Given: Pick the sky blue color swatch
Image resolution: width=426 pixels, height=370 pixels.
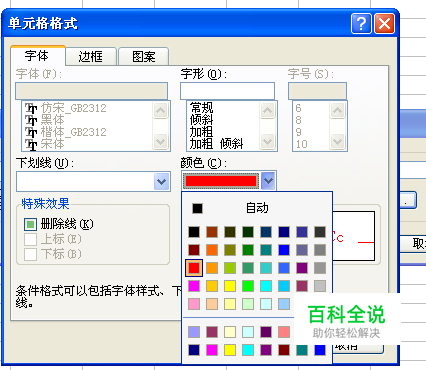Looking at the screenshot, I should [284, 286].
